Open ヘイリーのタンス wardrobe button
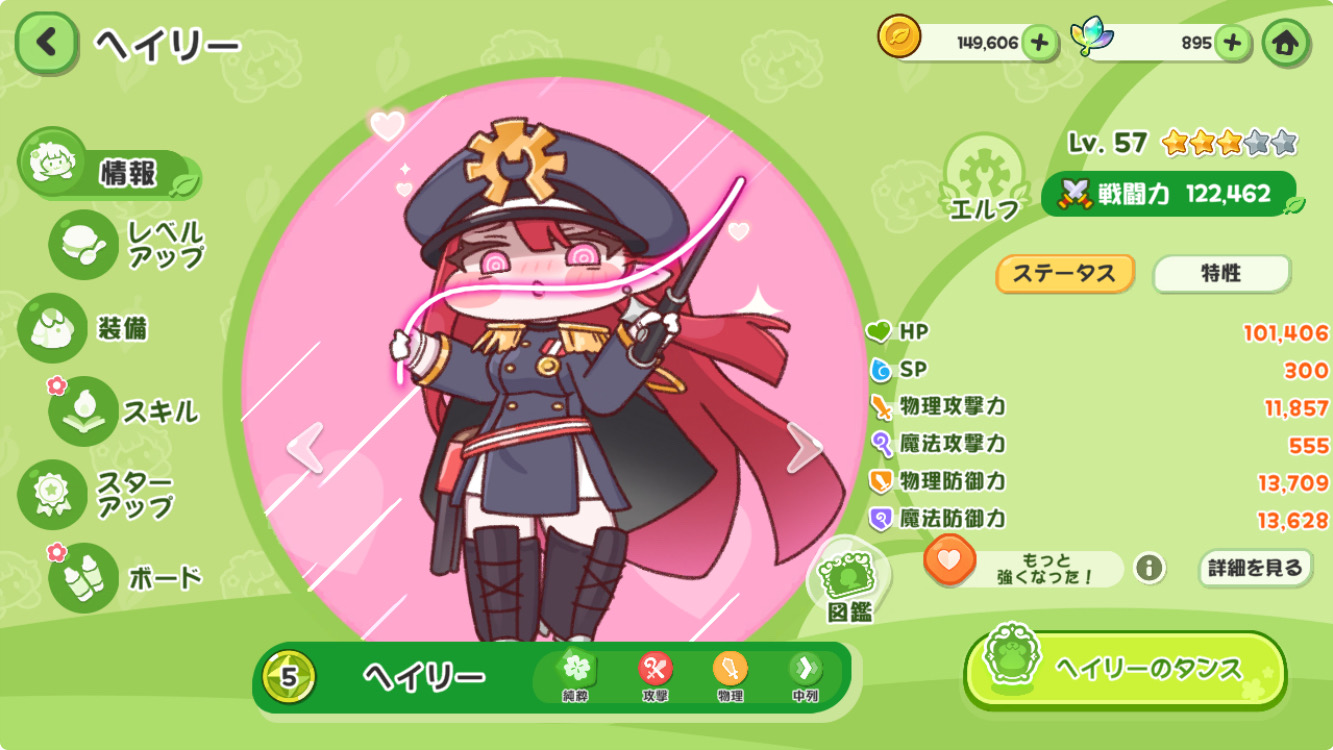This screenshot has width=1333, height=750. (x=1125, y=669)
